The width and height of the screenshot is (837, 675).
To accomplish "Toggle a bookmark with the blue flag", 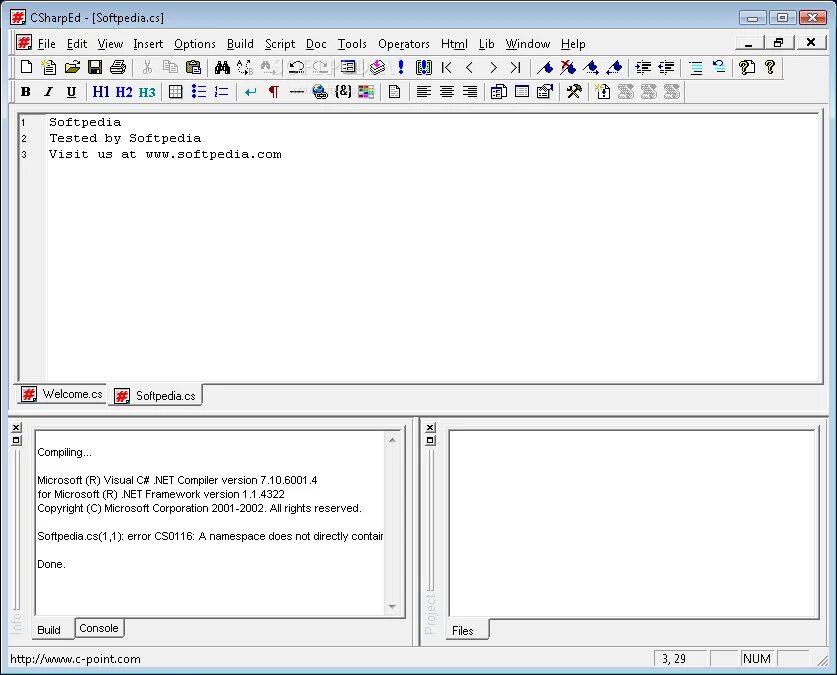I will pyautogui.click(x=545, y=67).
